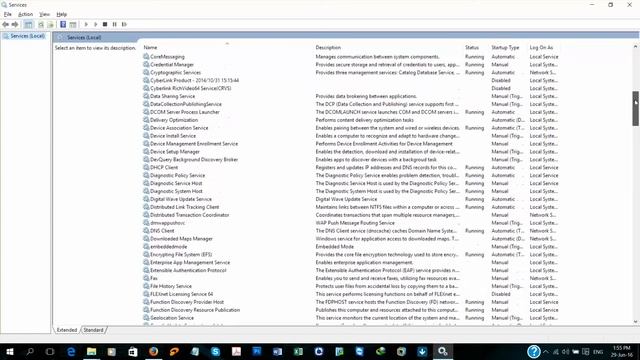Viewport: 640px width, 360px height.
Task: Select Digital Wave Update Service row
Action: pyautogui.click(x=351, y=199)
